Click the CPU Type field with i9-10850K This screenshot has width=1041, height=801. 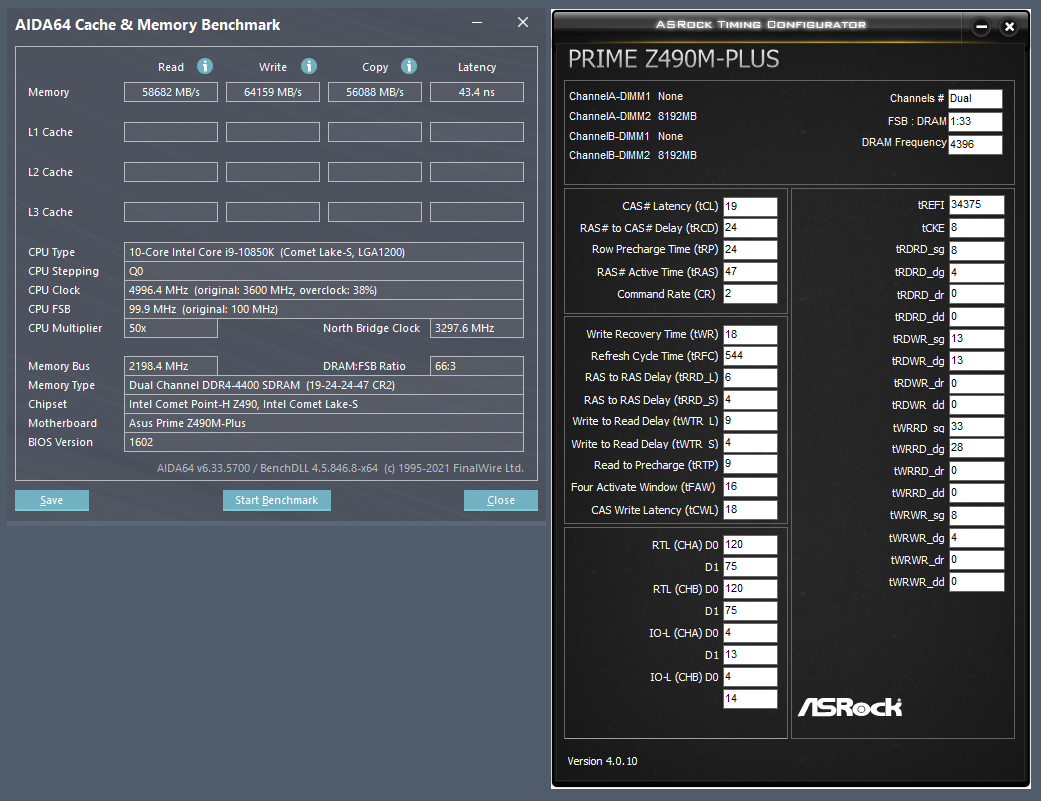[x=324, y=252]
